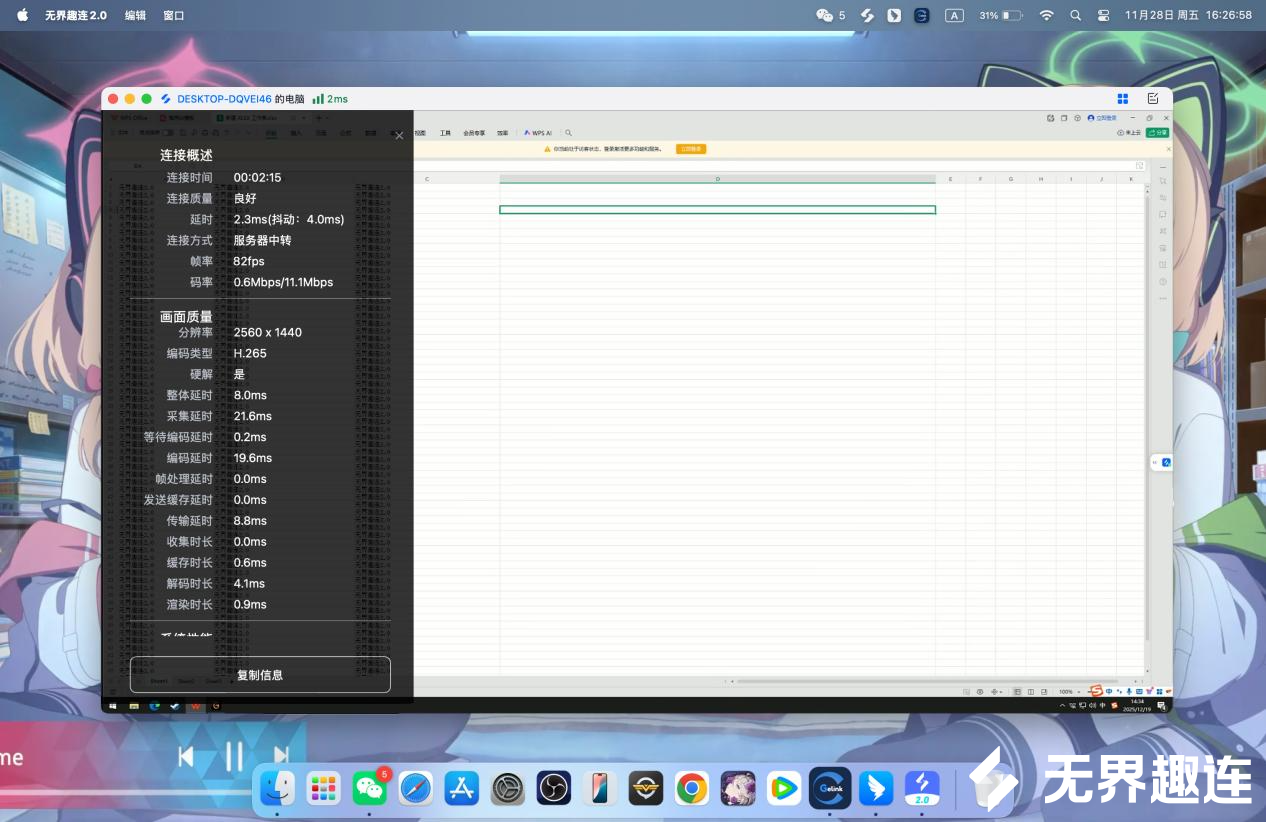1266x822 pixels.
Task: Click the connection time value 00:02:15
Action: click(257, 177)
